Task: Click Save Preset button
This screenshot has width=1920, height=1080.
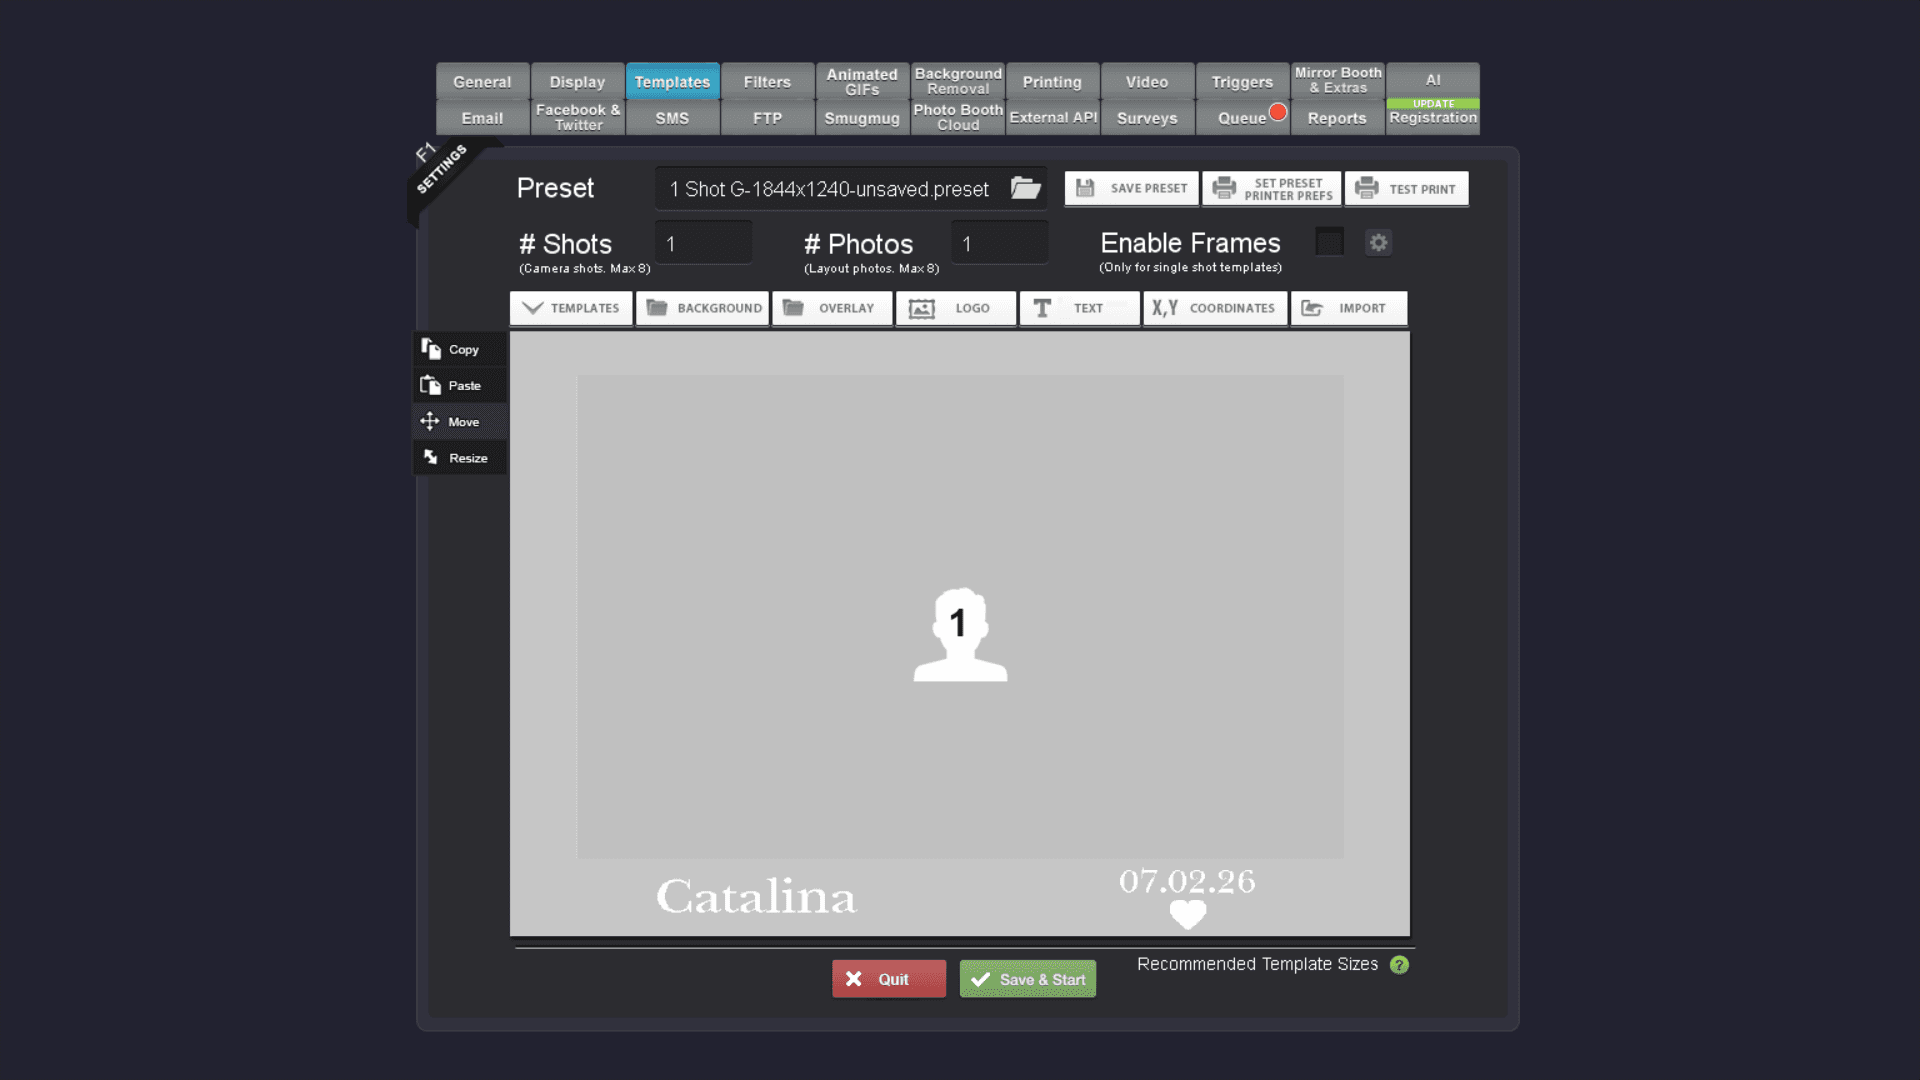Action: [1131, 188]
